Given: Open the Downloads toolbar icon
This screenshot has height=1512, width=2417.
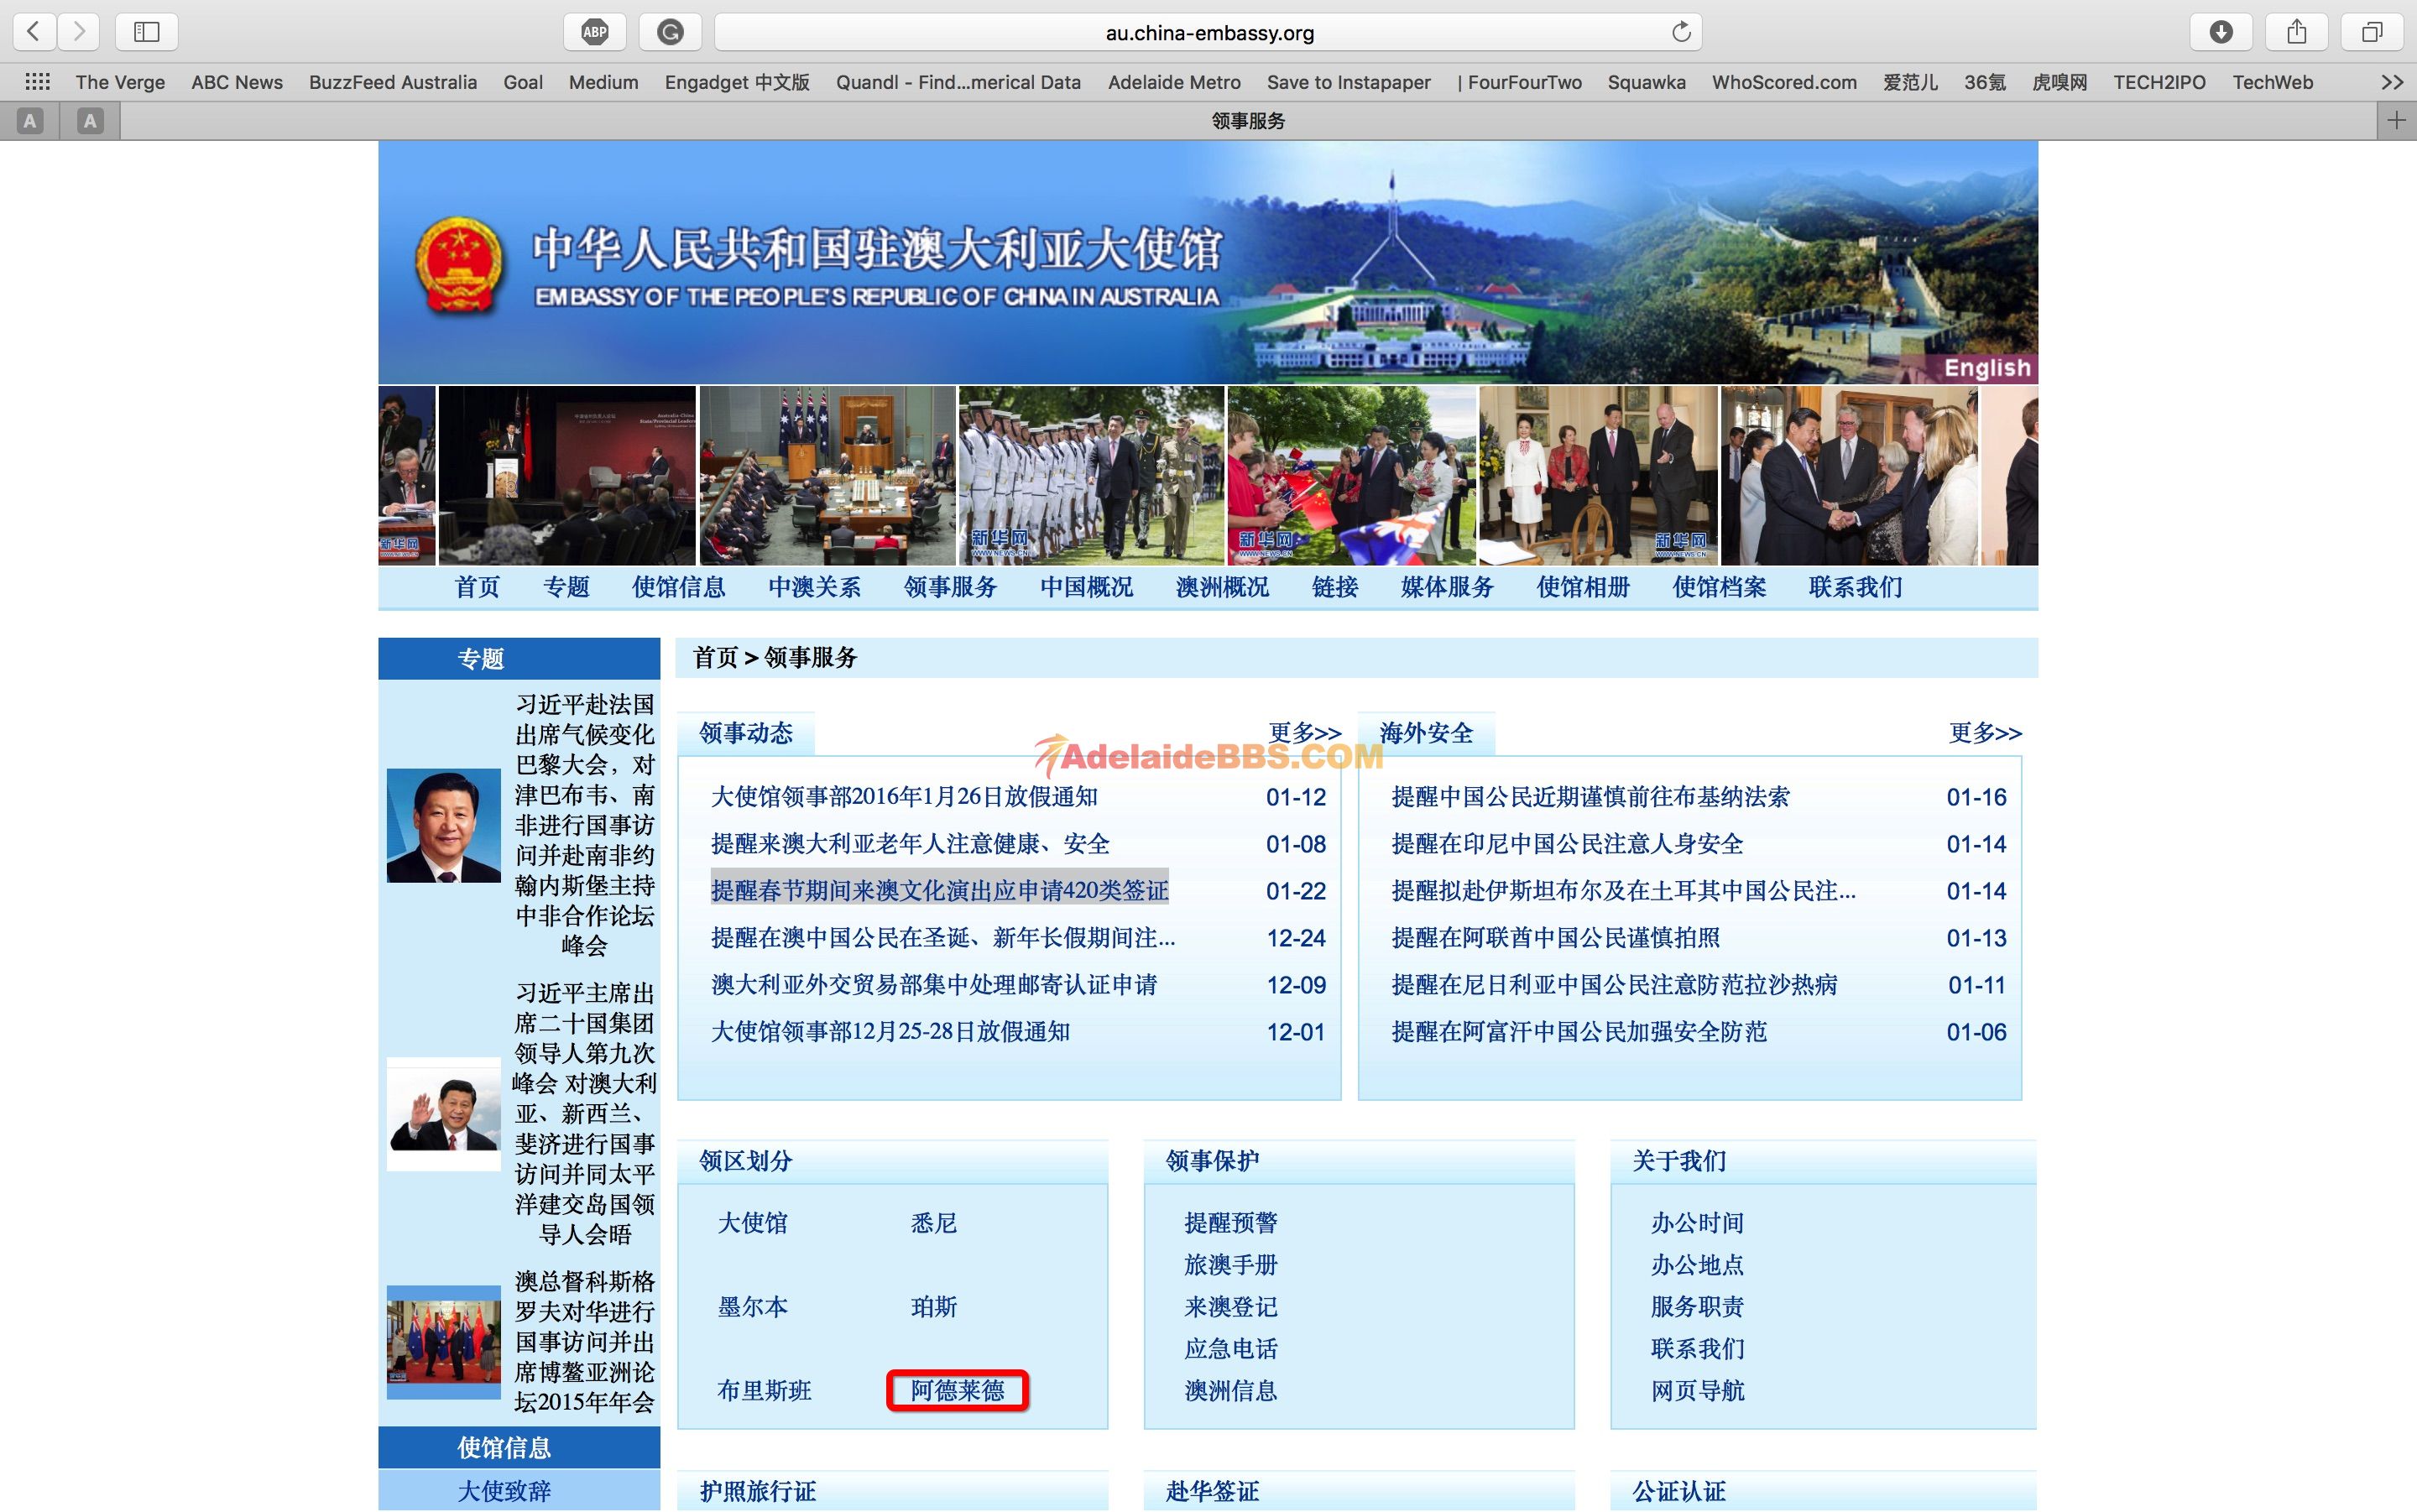Looking at the screenshot, I should coord(2221,32).
